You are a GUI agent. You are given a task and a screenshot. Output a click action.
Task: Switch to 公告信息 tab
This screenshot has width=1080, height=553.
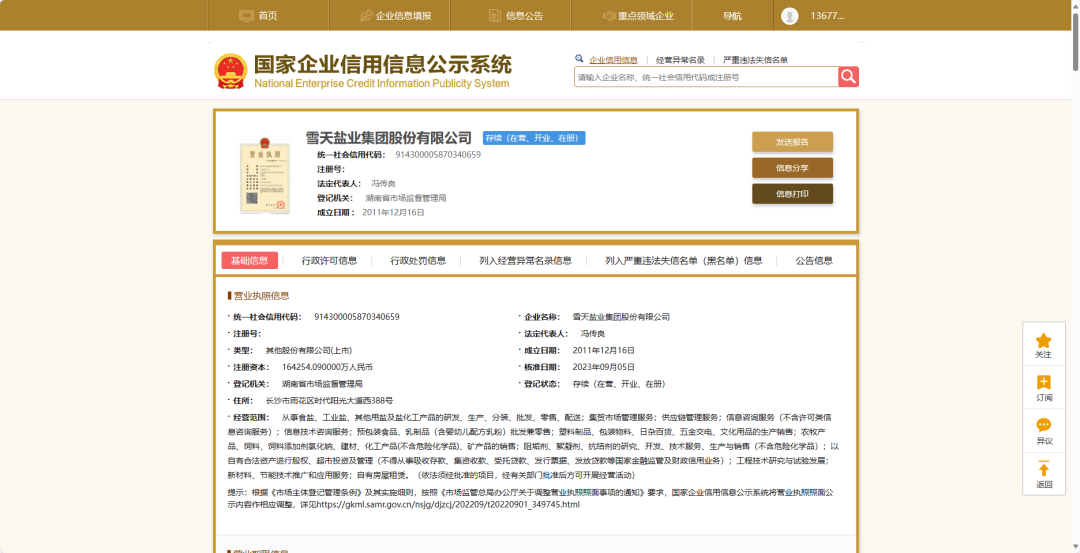(x=814, y=260)
